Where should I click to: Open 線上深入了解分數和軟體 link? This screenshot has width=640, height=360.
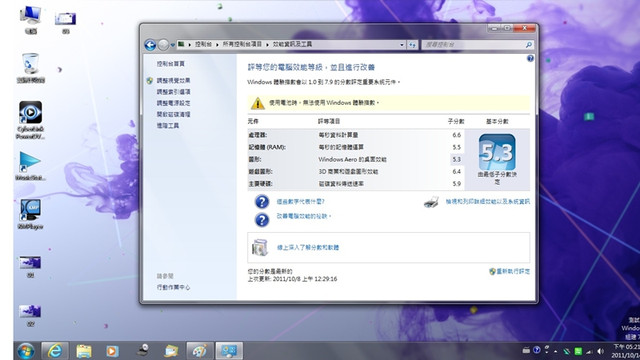pyautogui.click(x=308, y=247)
